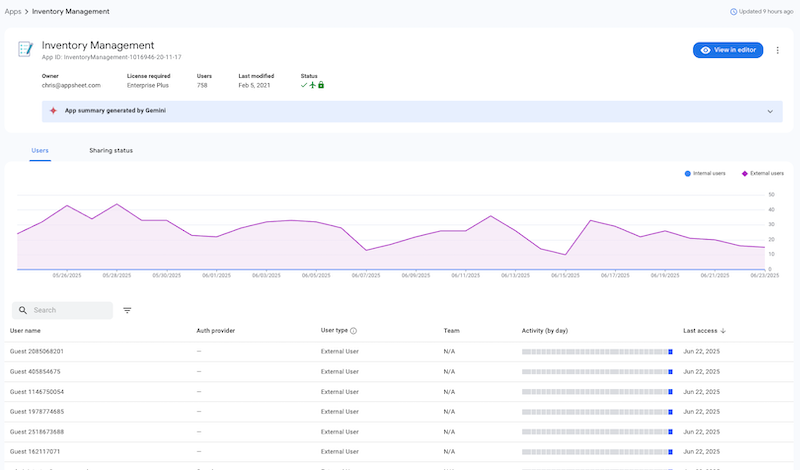
Task: Toggle Internal users legend item
Action: point(705,174)
